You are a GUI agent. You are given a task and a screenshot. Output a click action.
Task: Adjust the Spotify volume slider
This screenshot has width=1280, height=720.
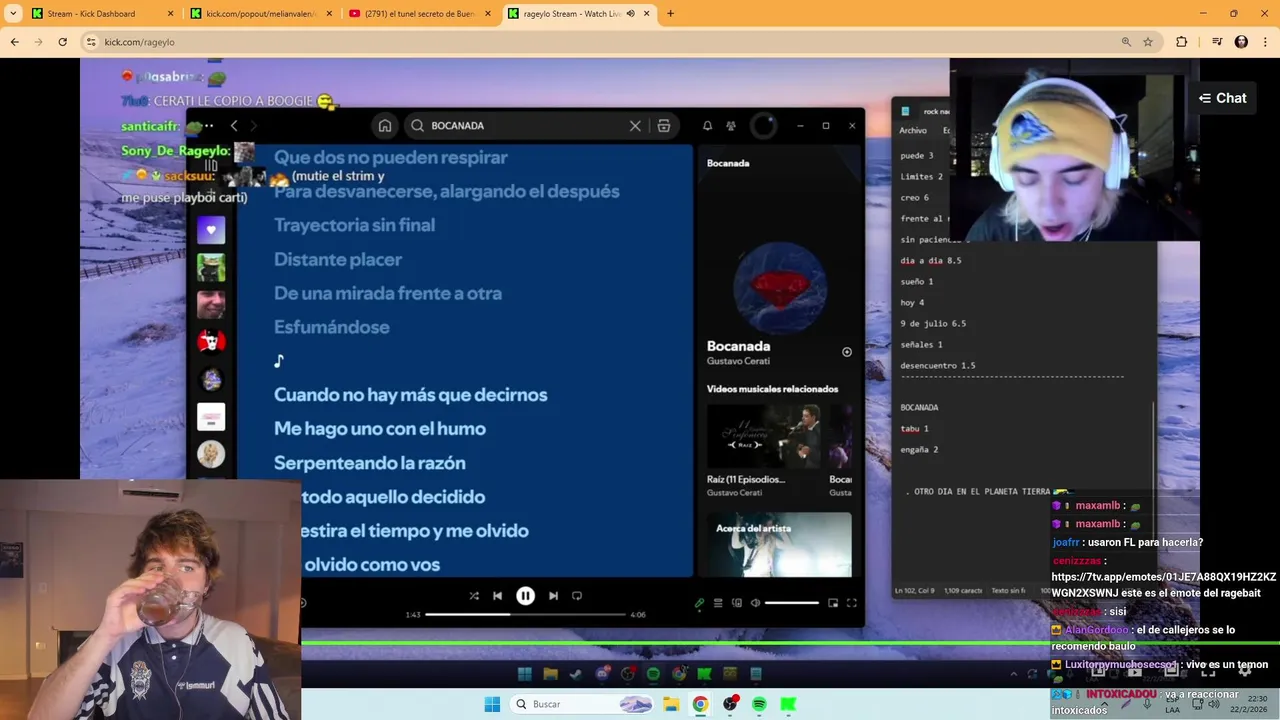tap(791, 603)
